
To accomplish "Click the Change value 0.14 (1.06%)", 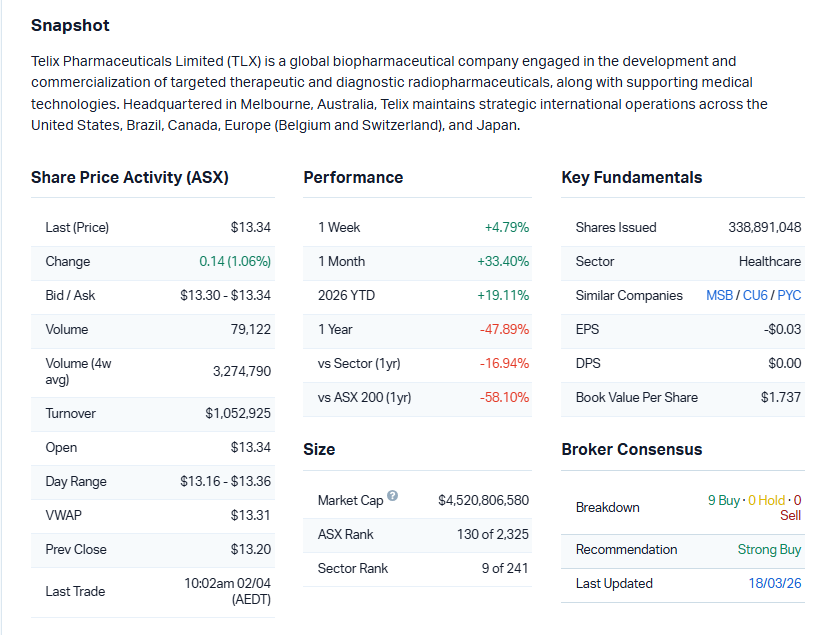I will click(x=235, y=261).
